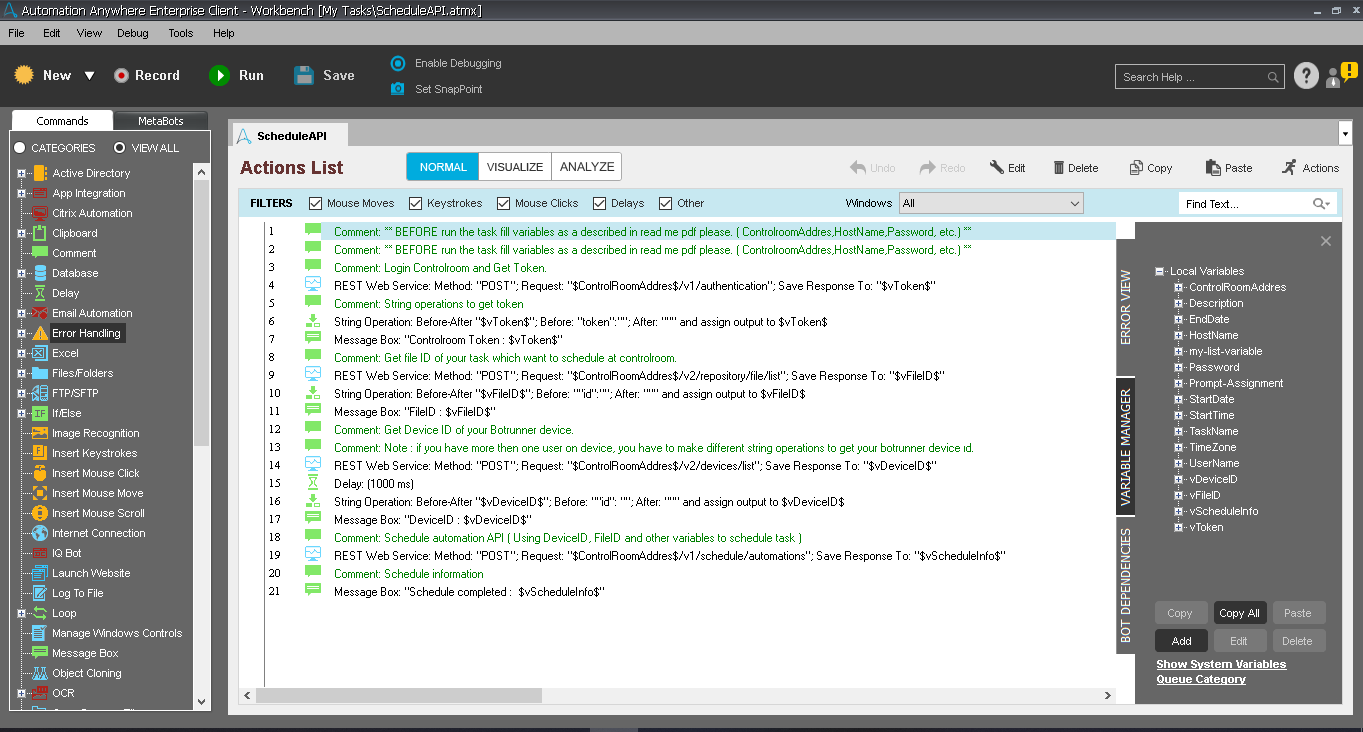Click the Image Recognition command icon

pyautogui.click(x=40, y=433)
